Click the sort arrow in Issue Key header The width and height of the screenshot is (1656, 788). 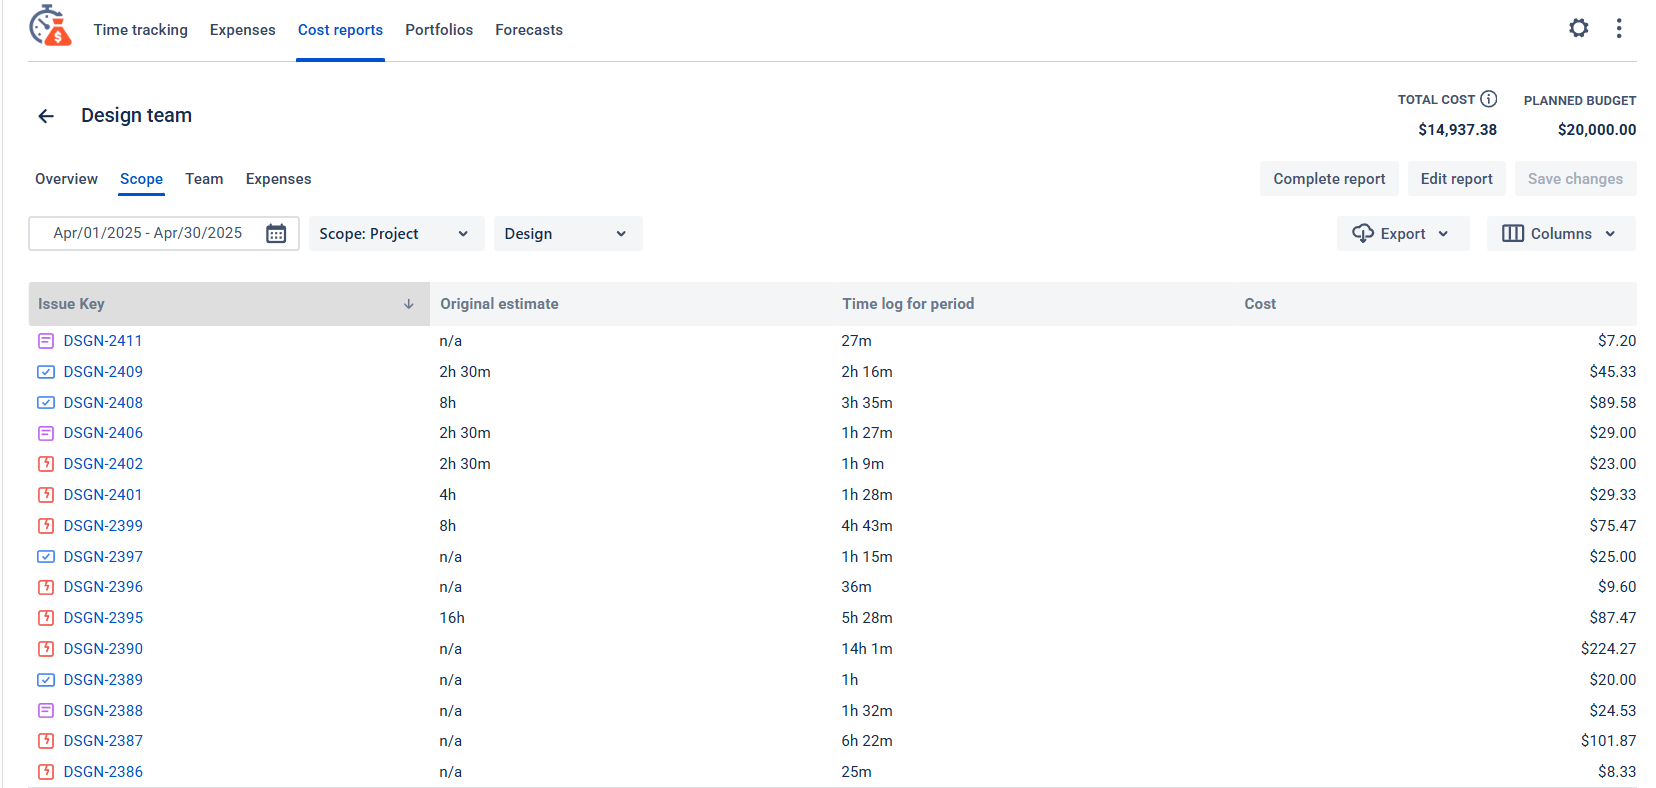coord(409,304)
